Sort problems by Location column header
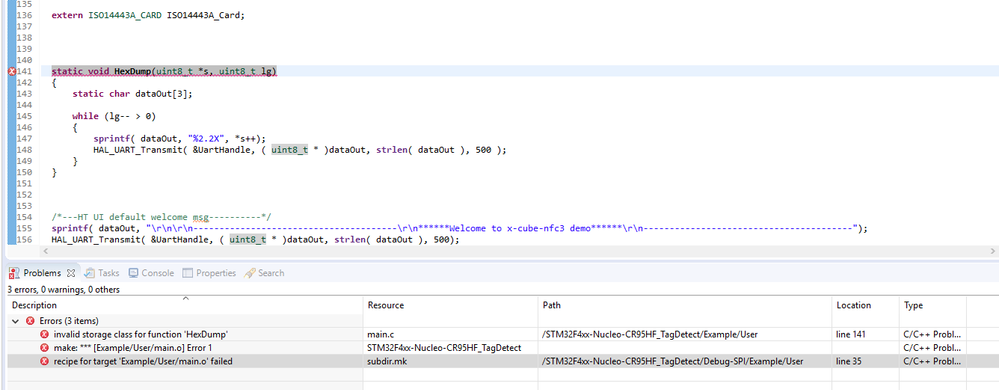Screen dimensions: 999x390 tap(865, 305)
